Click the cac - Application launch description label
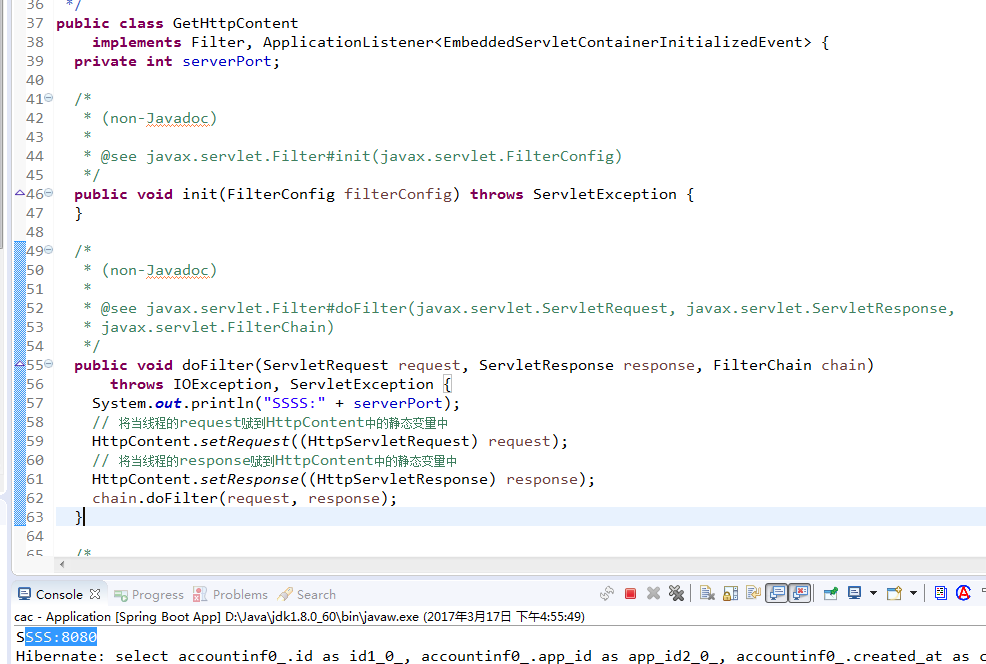The width and height of the screenshot is (986, 664). click(x=299, y=617)
